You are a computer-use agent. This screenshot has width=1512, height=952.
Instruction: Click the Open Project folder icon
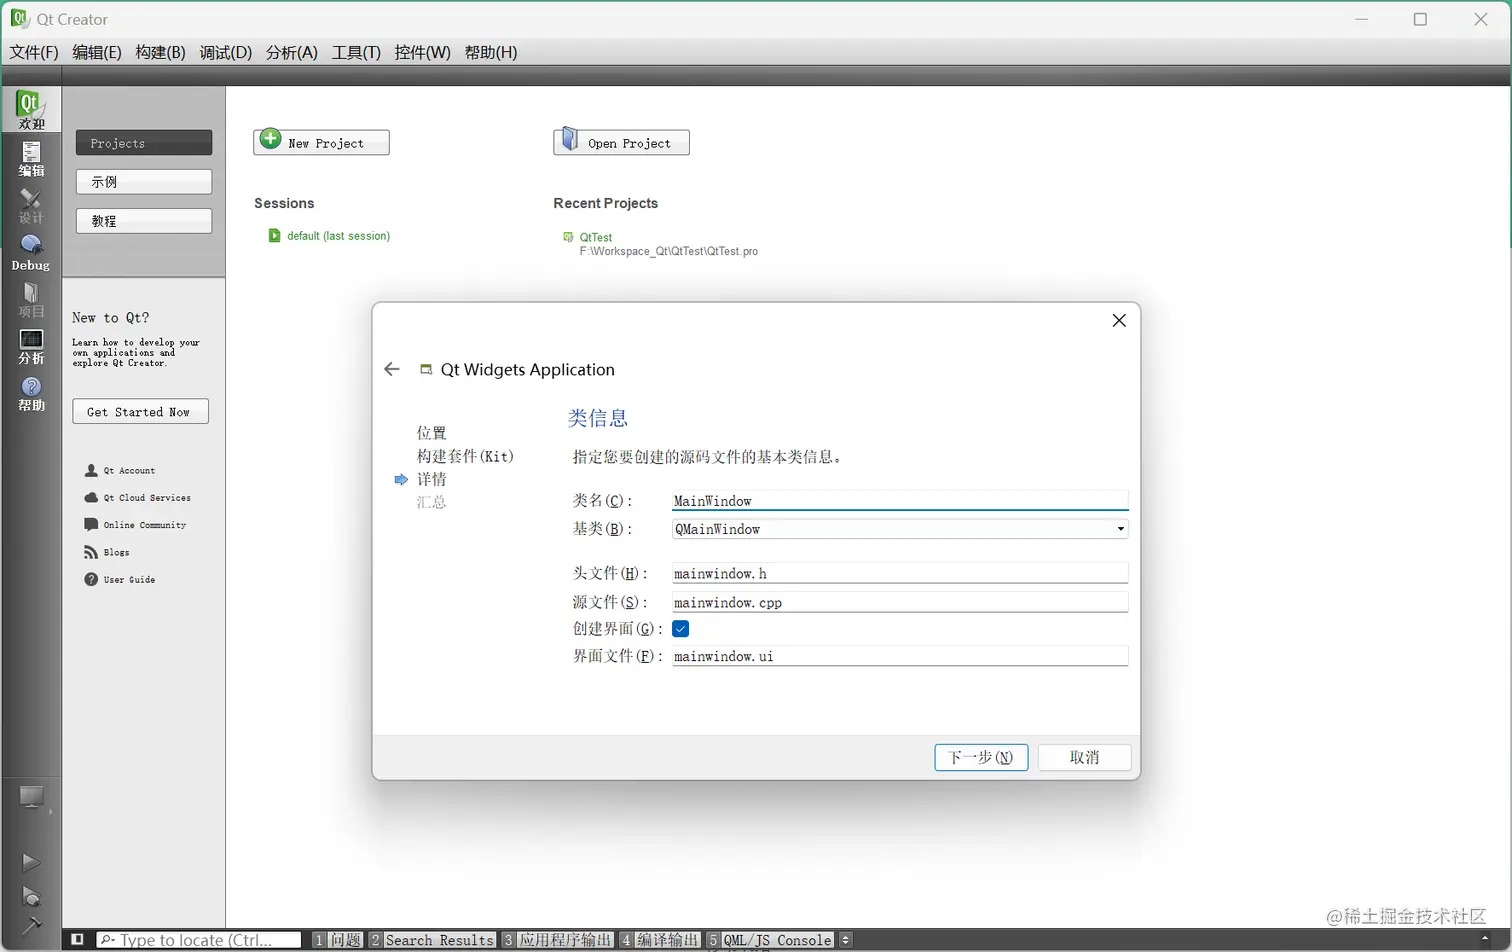[569, 140]
